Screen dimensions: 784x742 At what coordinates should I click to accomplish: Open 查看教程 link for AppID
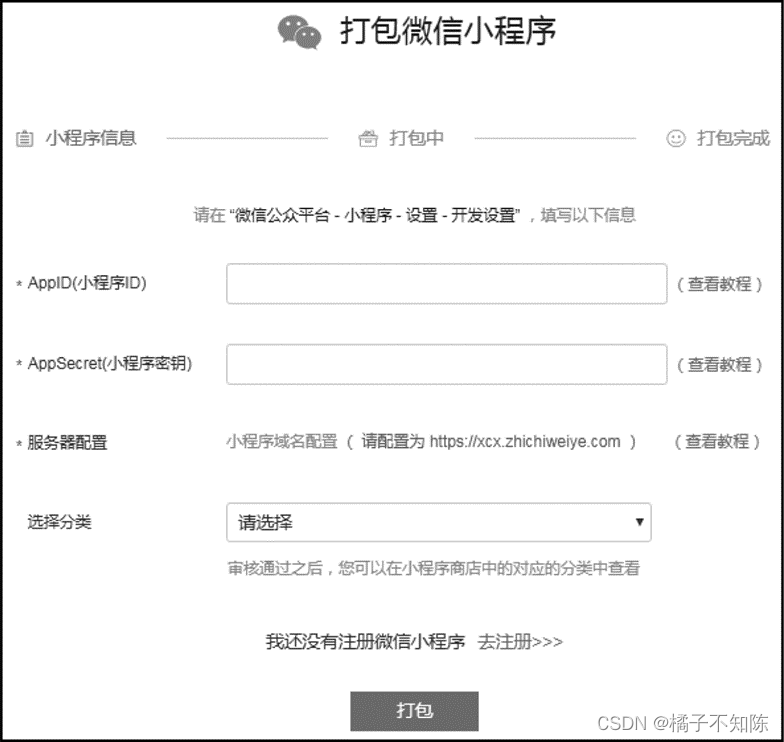coord(720,284)
